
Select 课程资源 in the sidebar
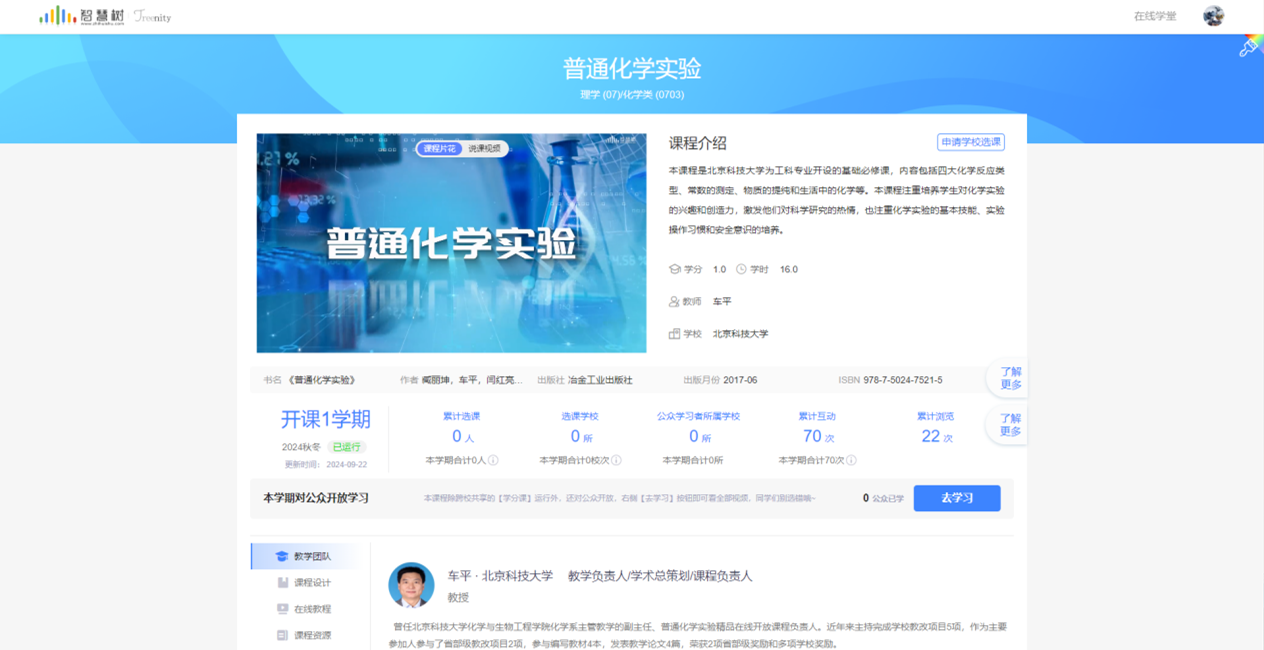(x=312, y=635)
